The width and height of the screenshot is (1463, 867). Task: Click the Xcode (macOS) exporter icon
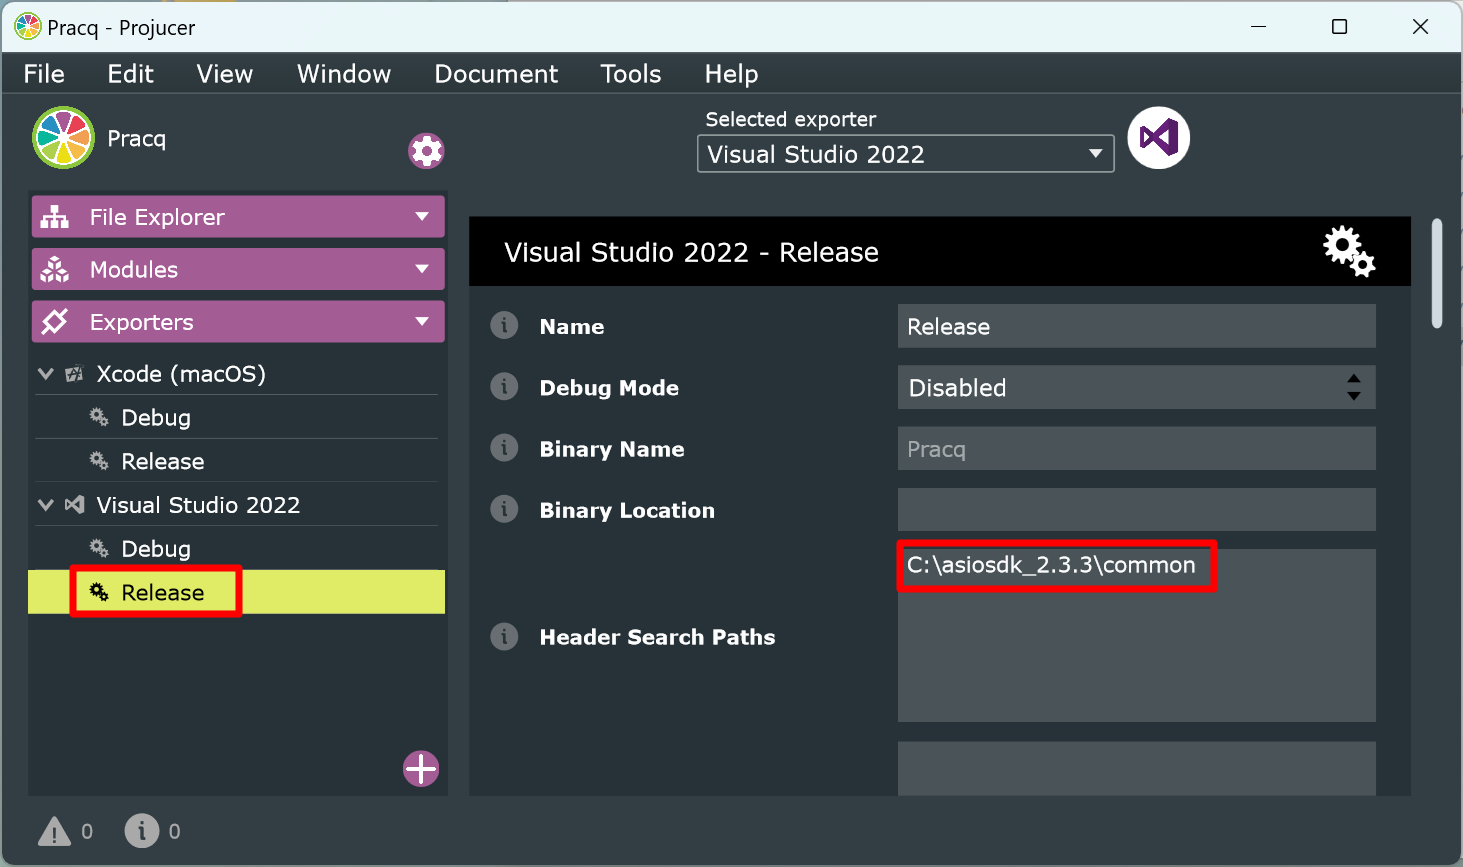coord(74,374)
